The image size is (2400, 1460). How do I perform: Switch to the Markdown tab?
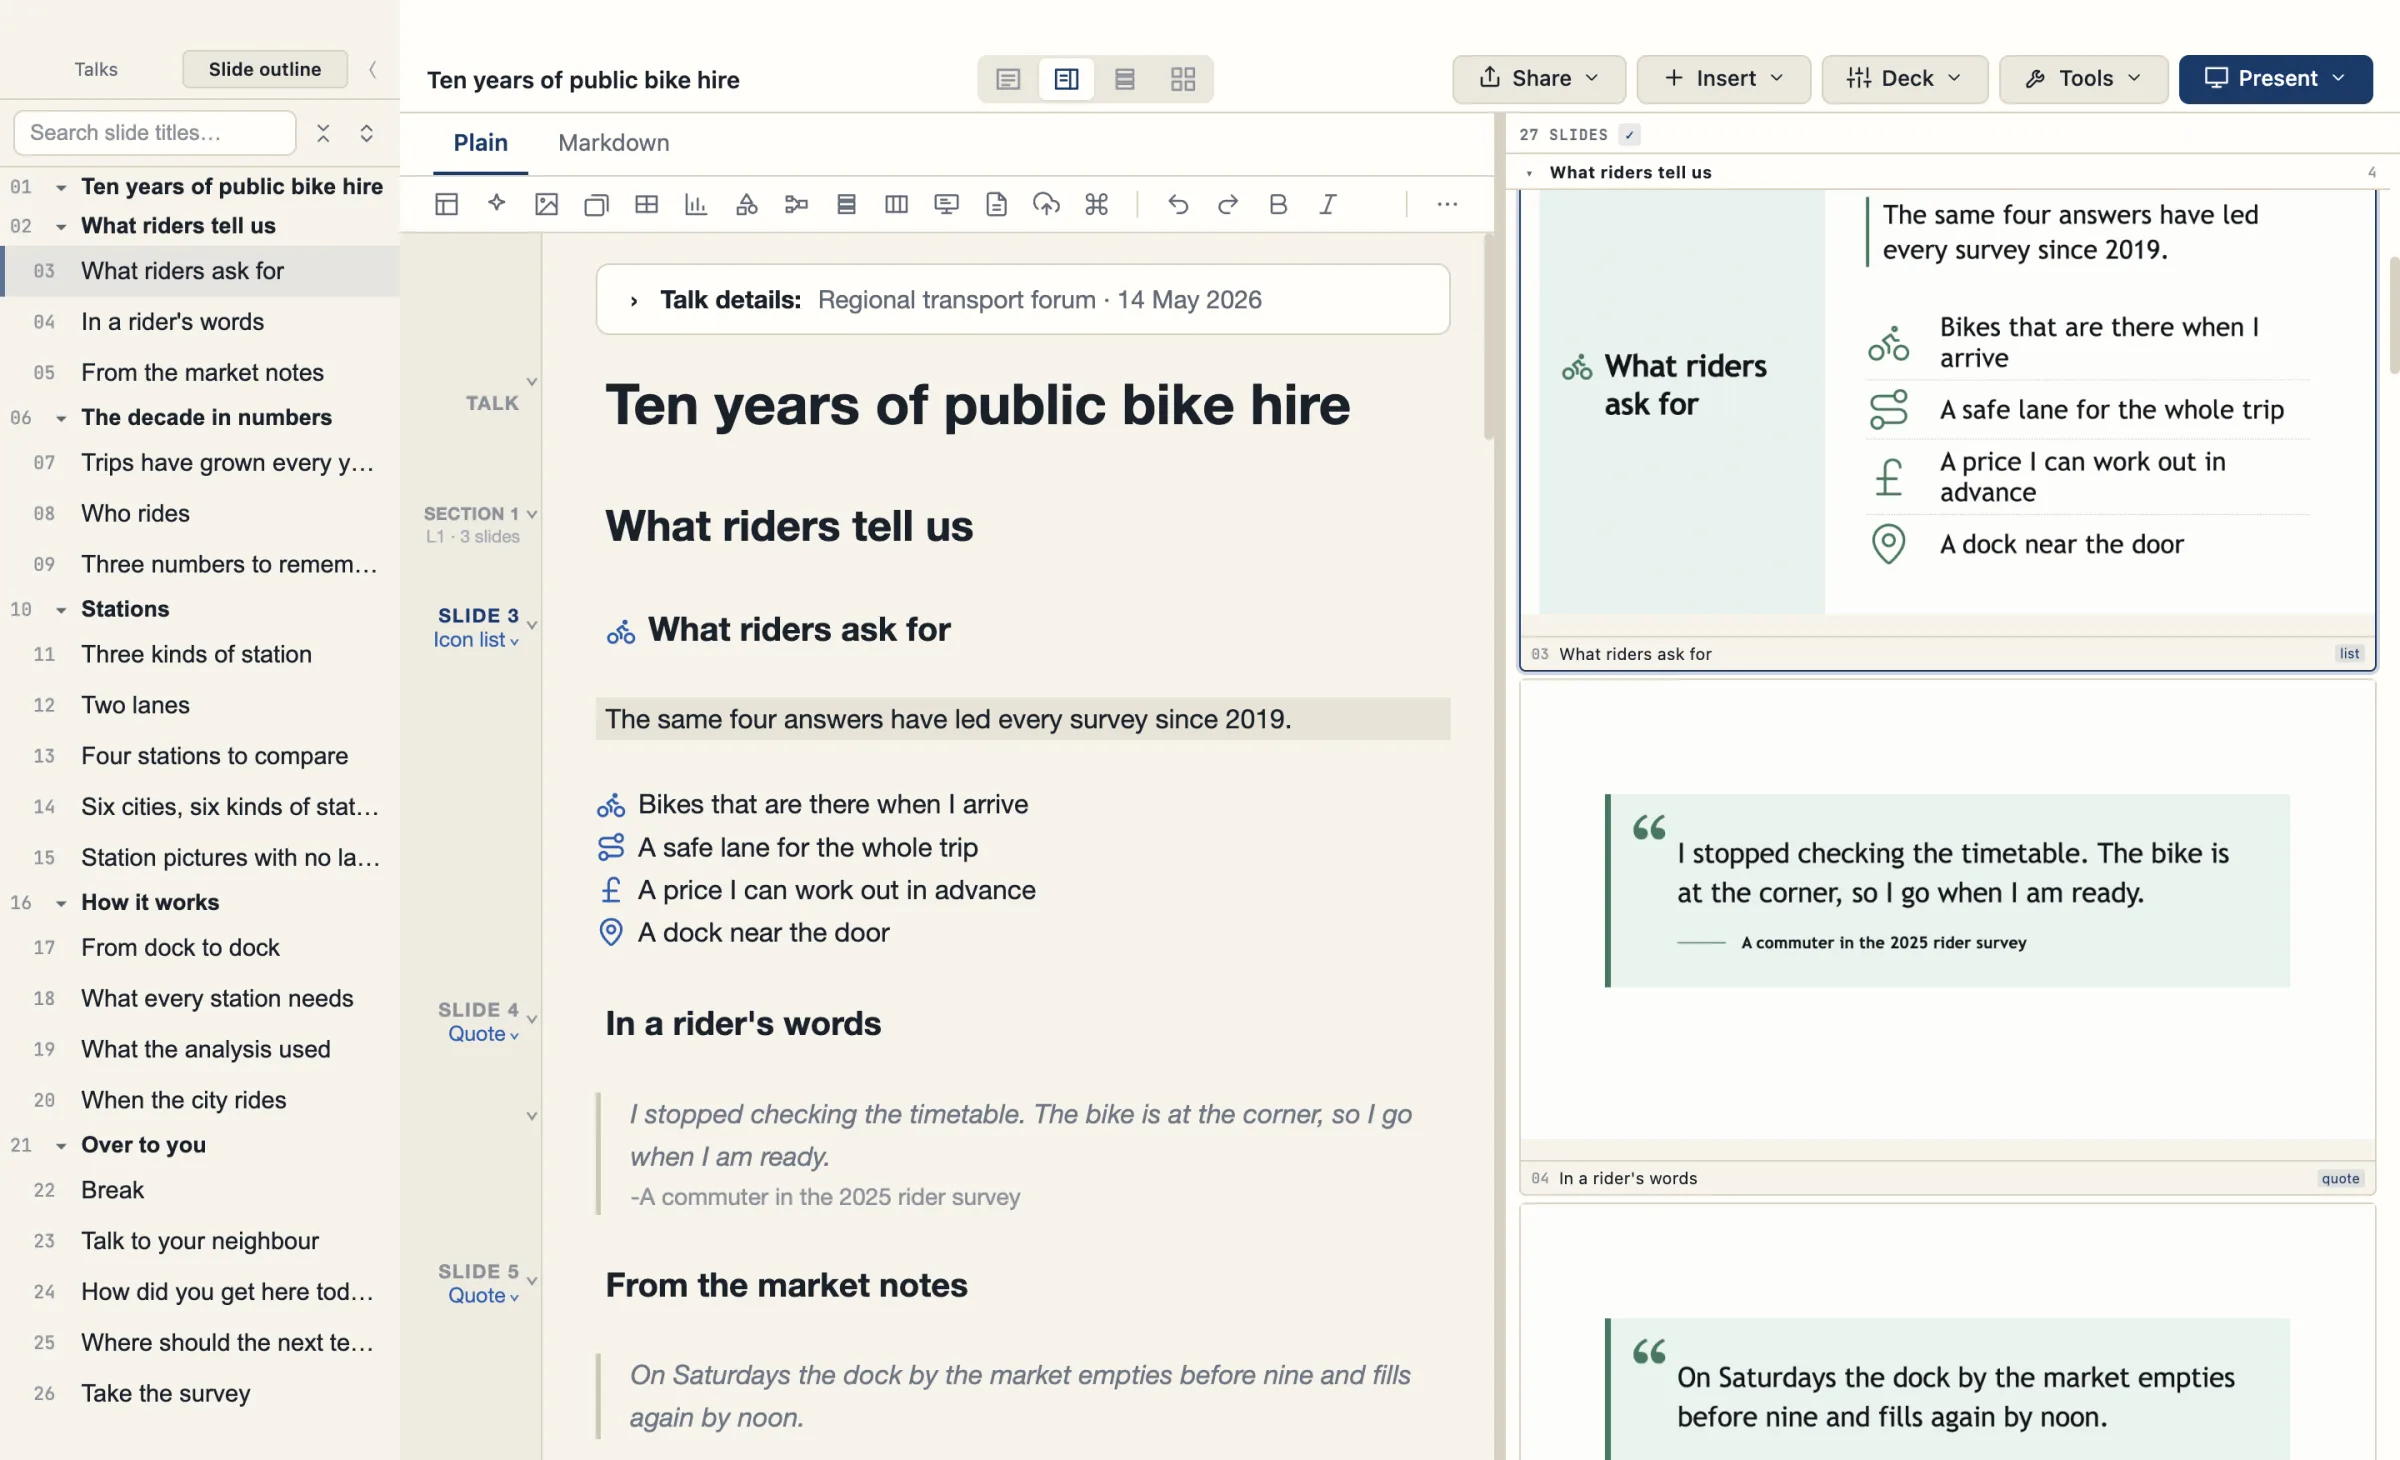click(x=614, y=143)
